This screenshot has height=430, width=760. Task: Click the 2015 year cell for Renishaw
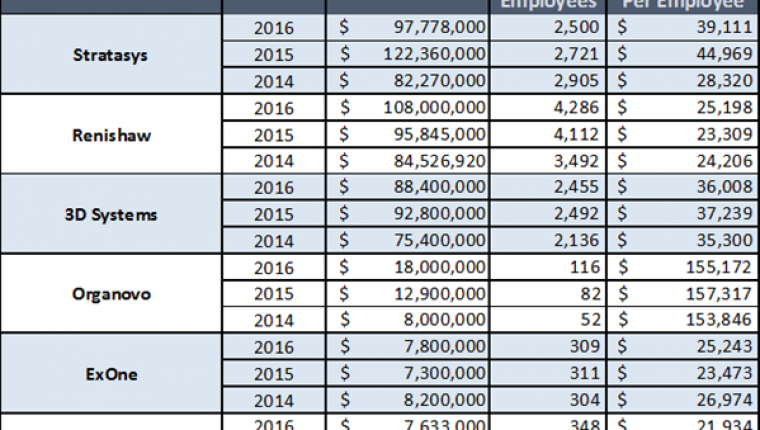click(x=274, y=134)
